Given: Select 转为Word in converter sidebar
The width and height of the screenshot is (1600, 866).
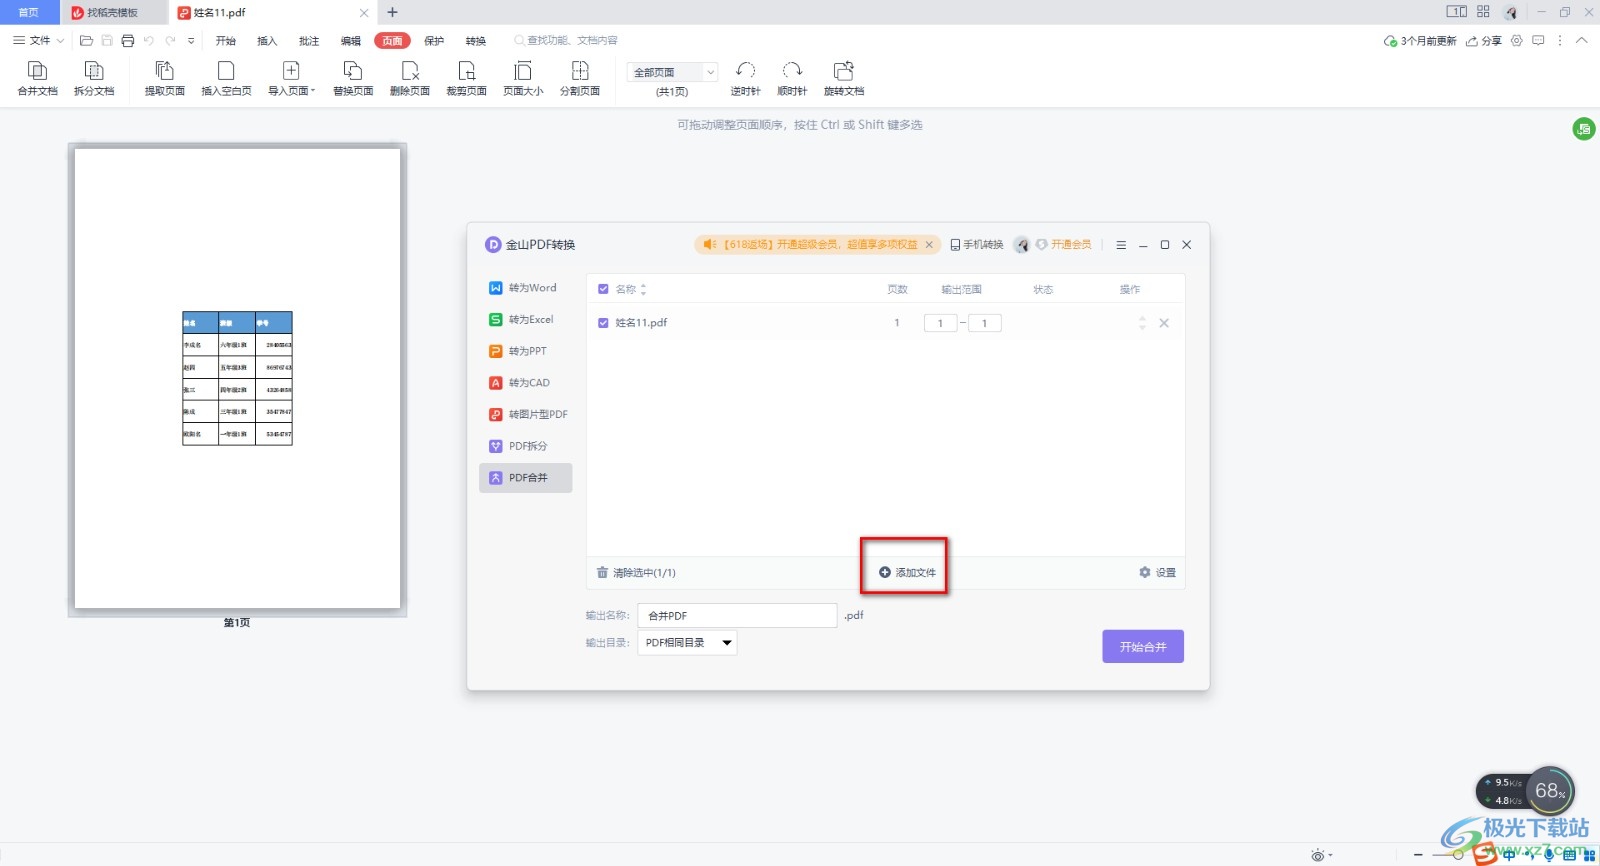Looking at the screenshot, I should [x=525, y=288].
